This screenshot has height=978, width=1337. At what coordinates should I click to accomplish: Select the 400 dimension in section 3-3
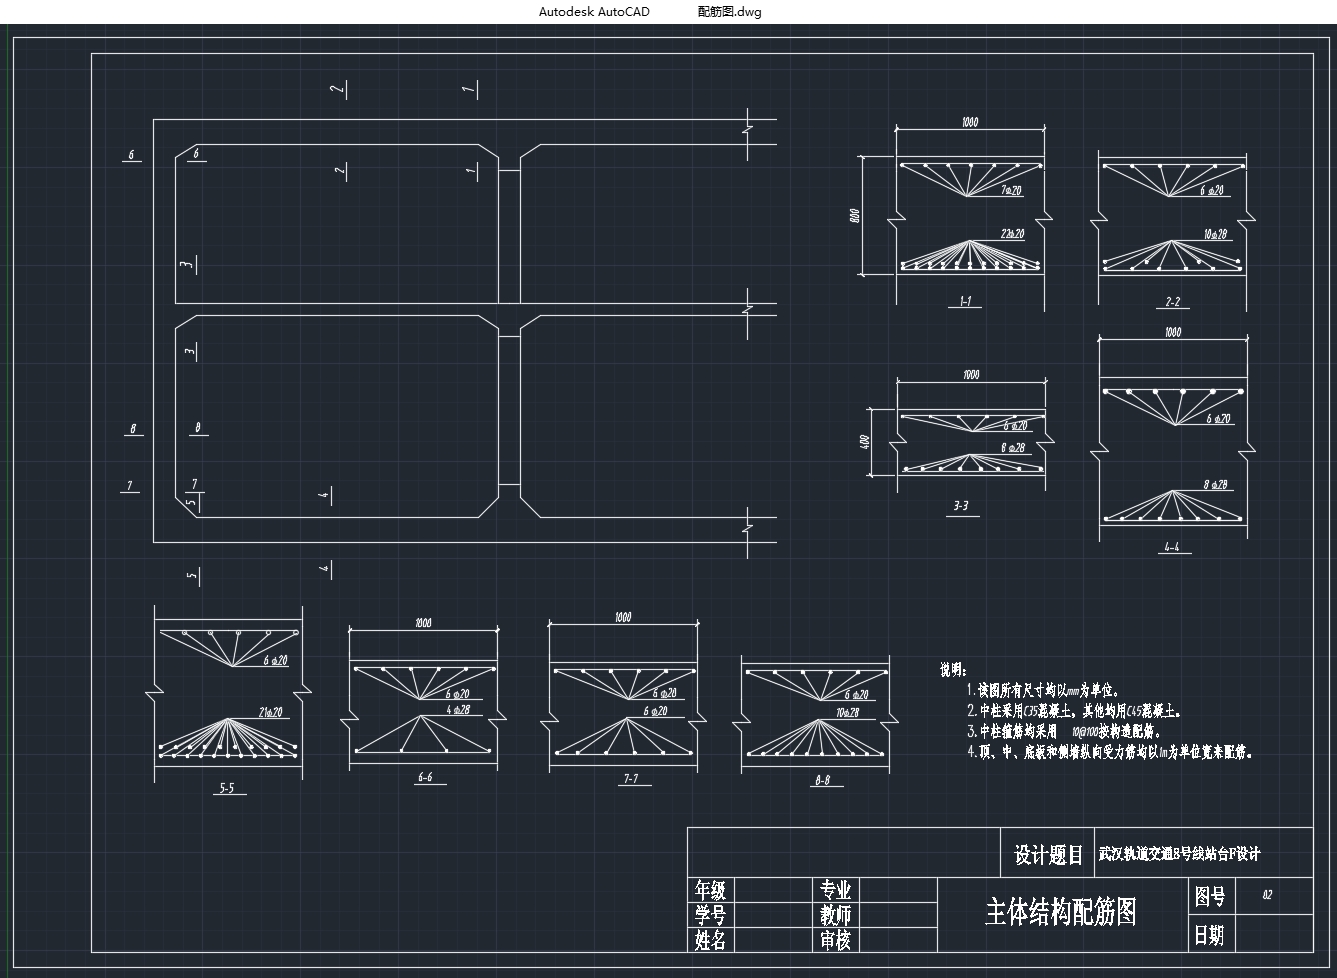(866, 441)
